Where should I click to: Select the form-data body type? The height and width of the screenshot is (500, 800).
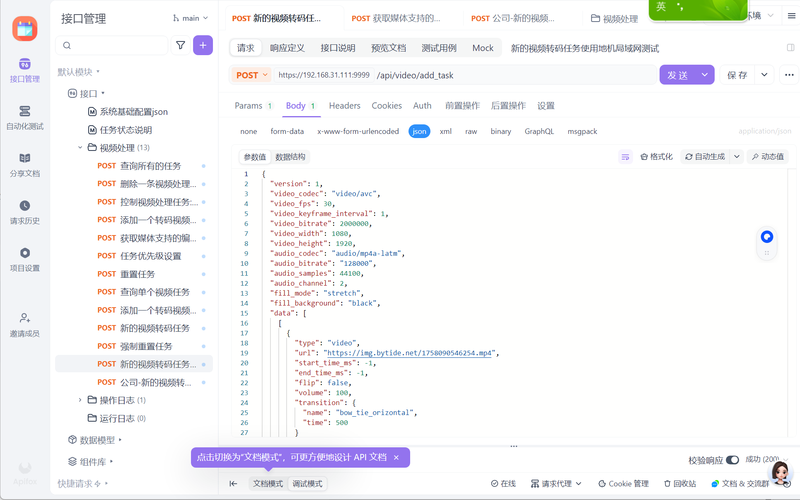287,131
